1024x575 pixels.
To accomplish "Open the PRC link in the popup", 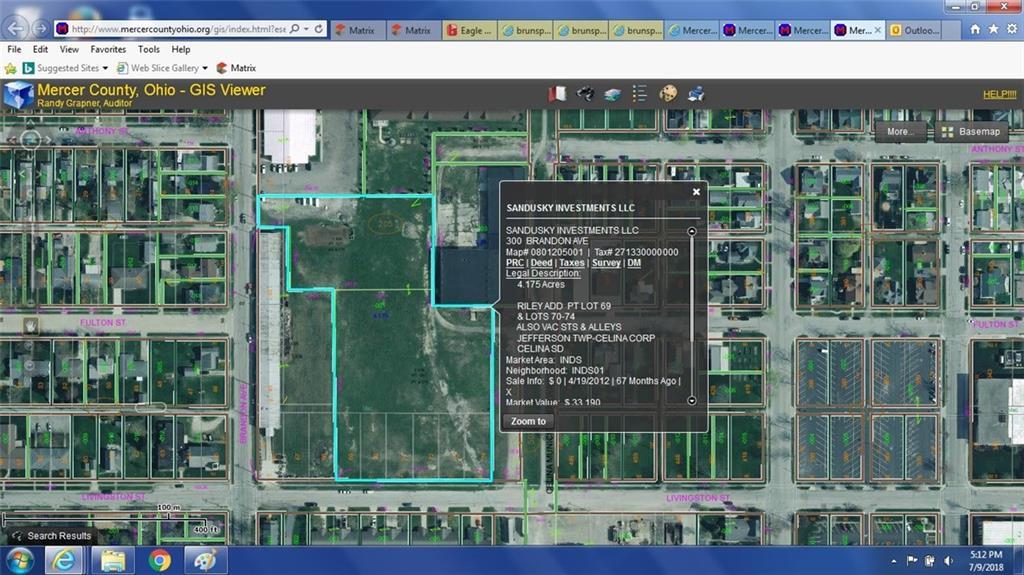I will (515, 263).
